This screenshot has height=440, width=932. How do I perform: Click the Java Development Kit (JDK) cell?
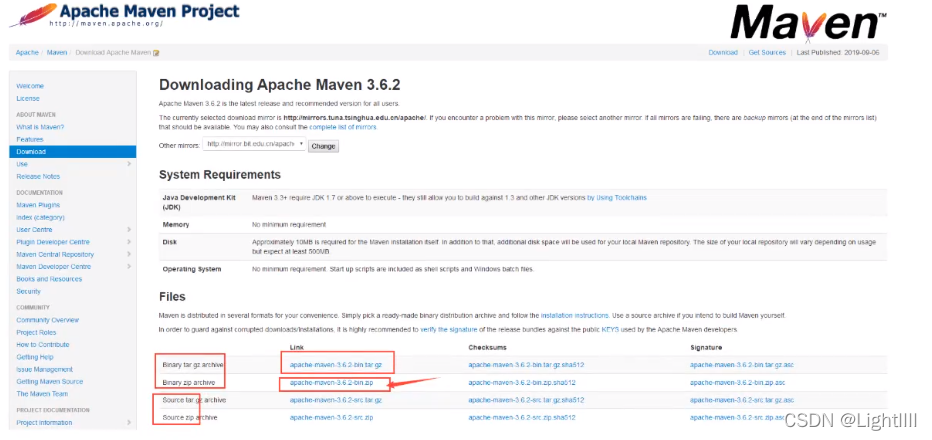tap(198, 202)
